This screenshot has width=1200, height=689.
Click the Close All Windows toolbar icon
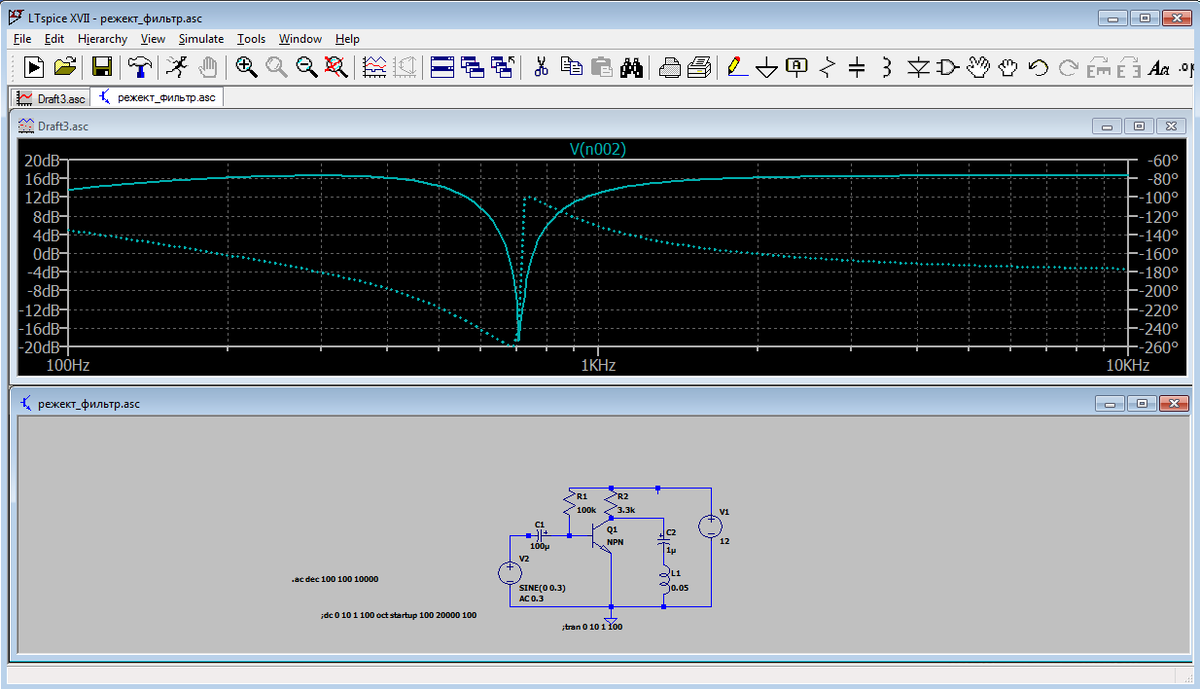[504, 67]
